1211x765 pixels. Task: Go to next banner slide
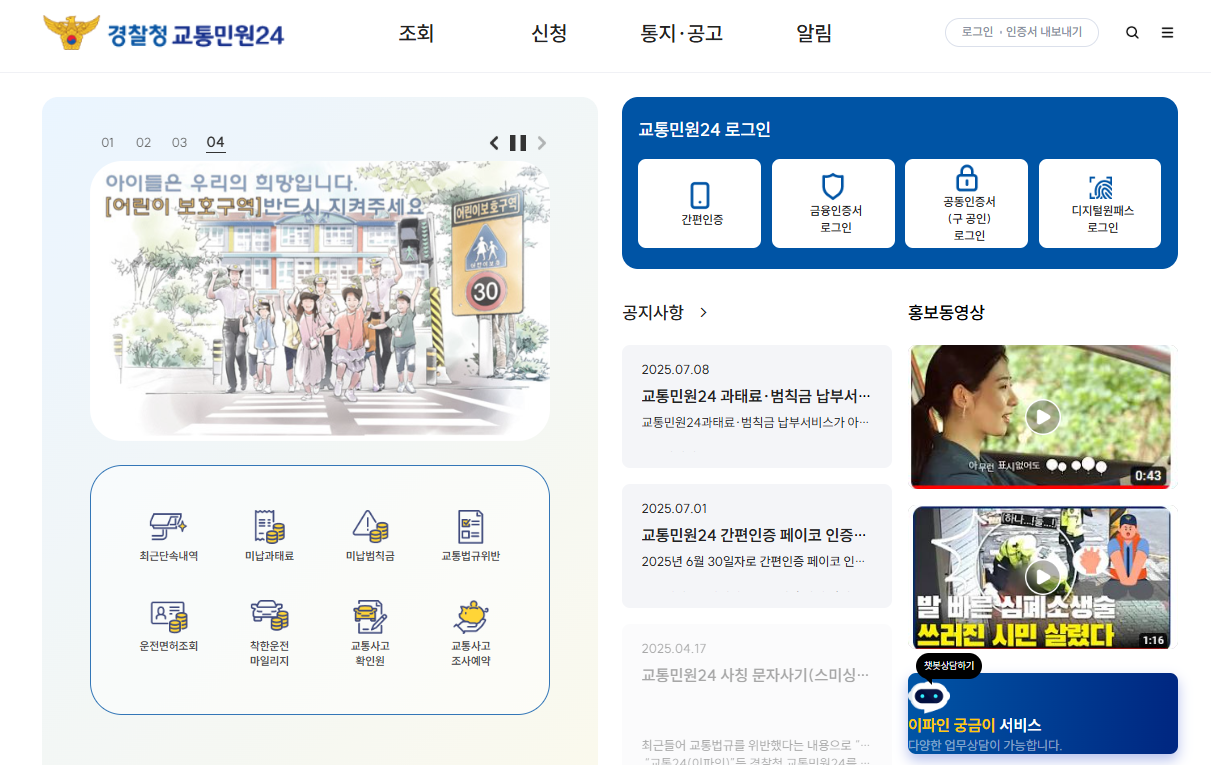(542, 143)
